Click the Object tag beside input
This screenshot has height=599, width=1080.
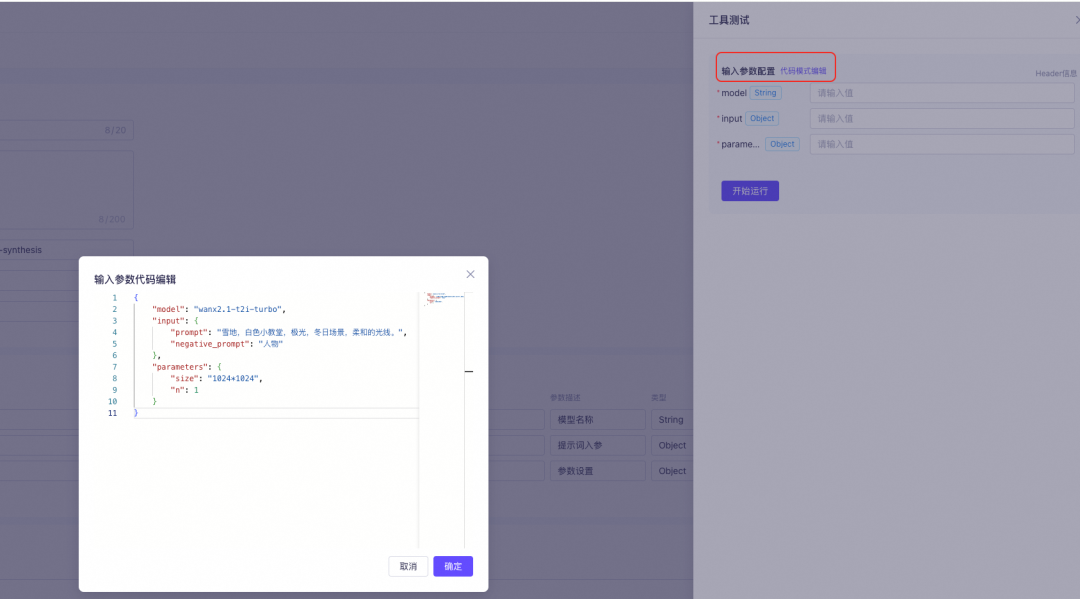pos(762,118)
